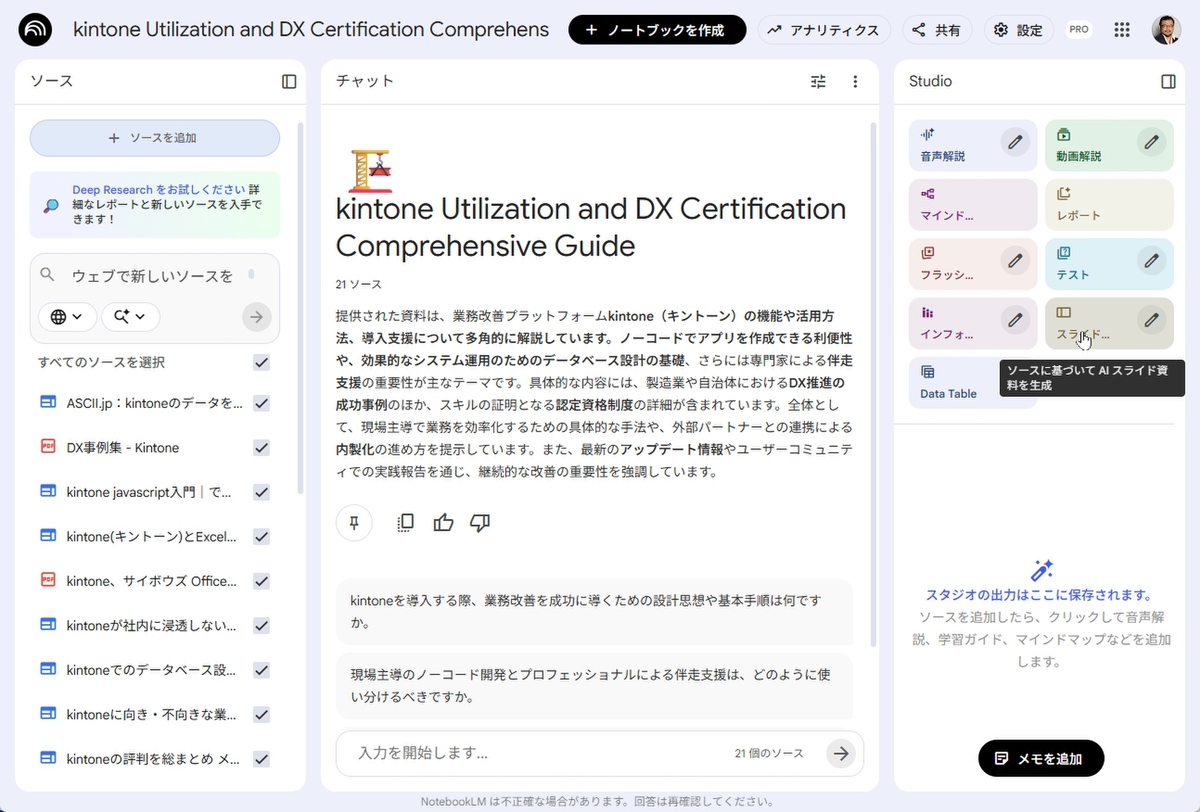Open the web source globe dropdown

67,317
